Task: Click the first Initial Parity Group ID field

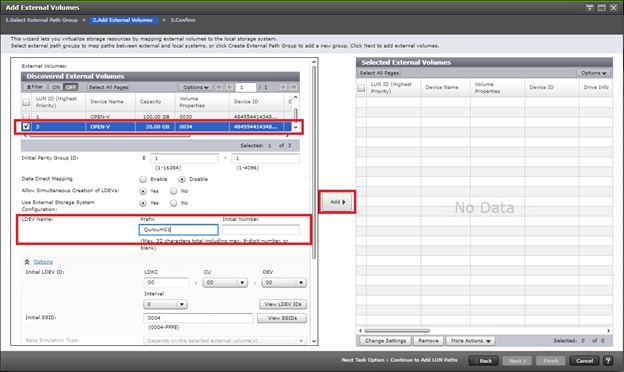Action: pos(184,158)
